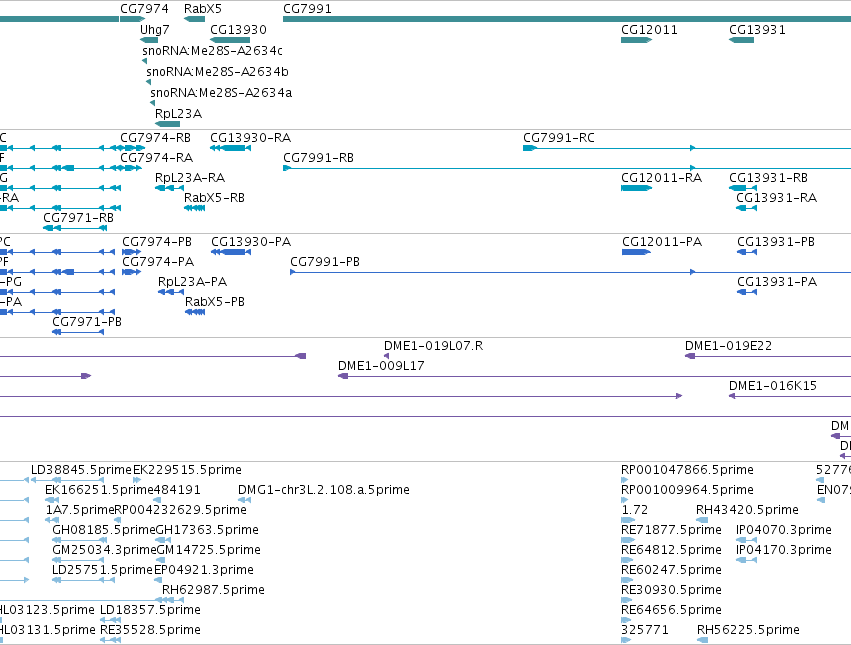Select transcript CG12011-RA
The width and height of the screenshot is (851, 645).
pos(662,178)
